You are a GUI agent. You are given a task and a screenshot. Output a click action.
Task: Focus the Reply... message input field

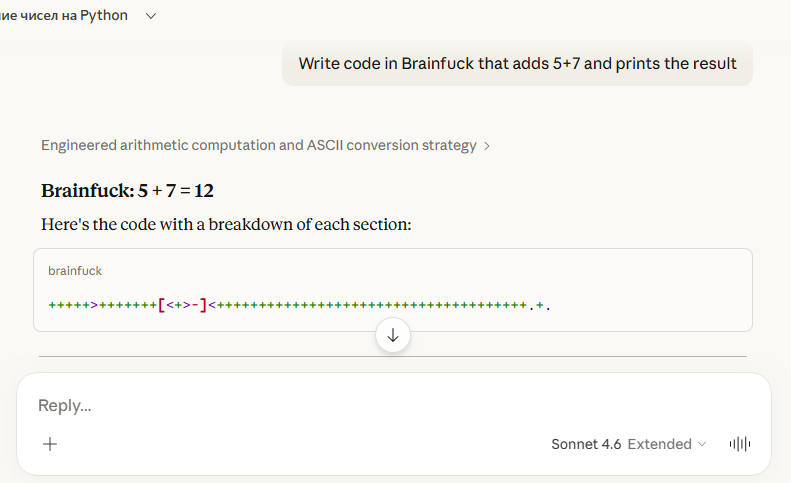(393, 405)
